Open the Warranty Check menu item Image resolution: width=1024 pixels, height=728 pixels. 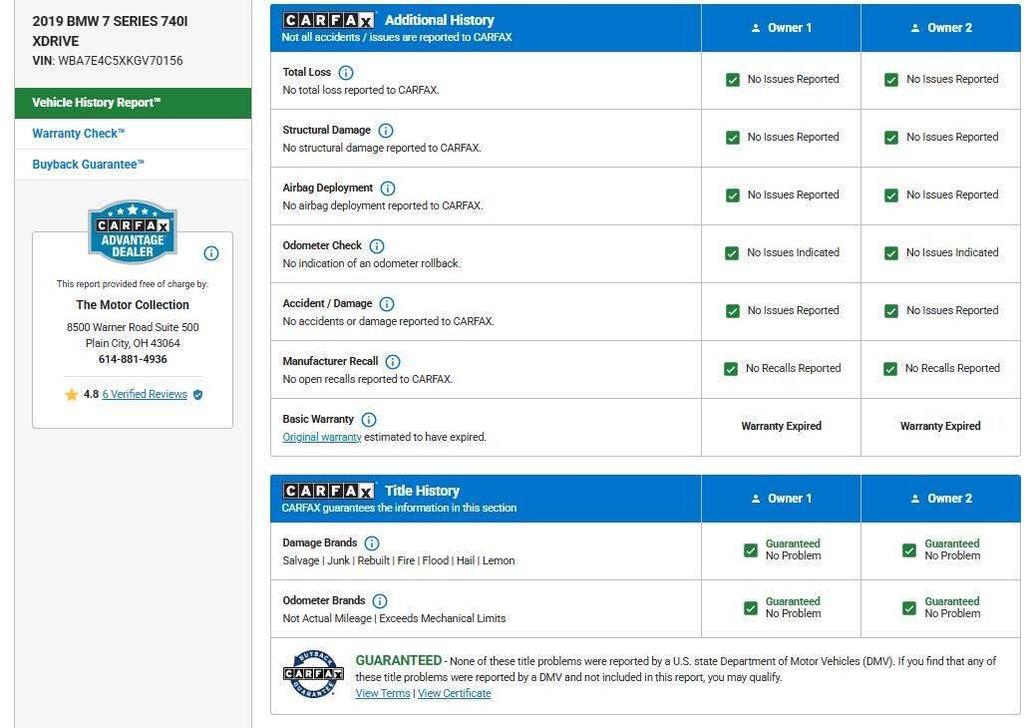tap(78, 134)
